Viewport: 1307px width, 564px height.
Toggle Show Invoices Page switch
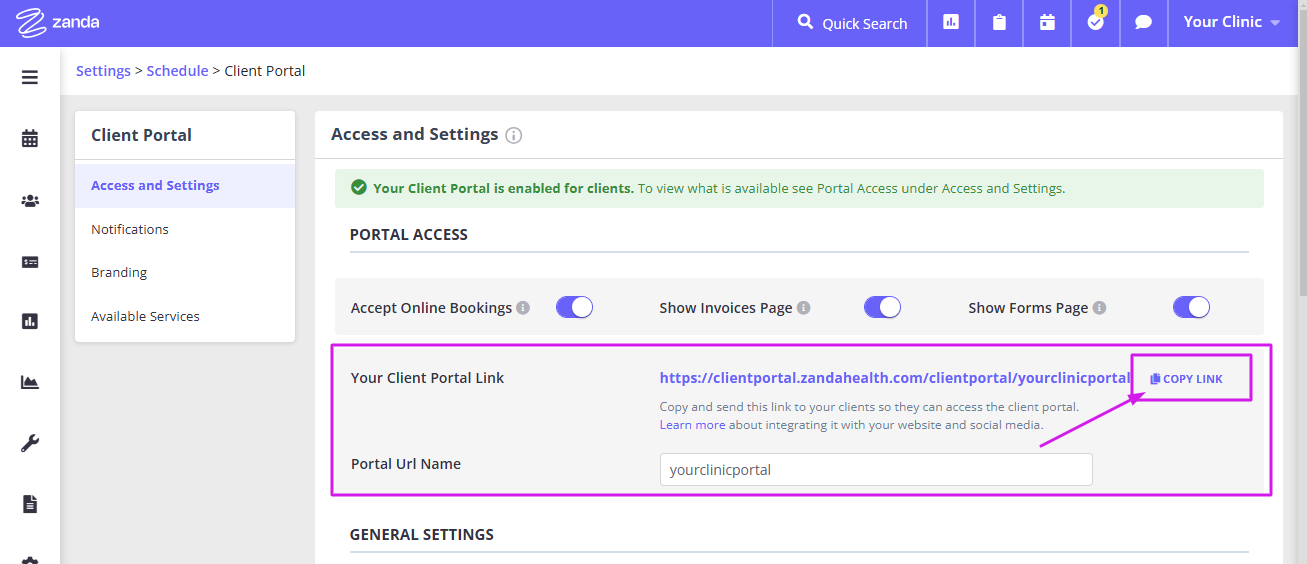coord(883,307)
